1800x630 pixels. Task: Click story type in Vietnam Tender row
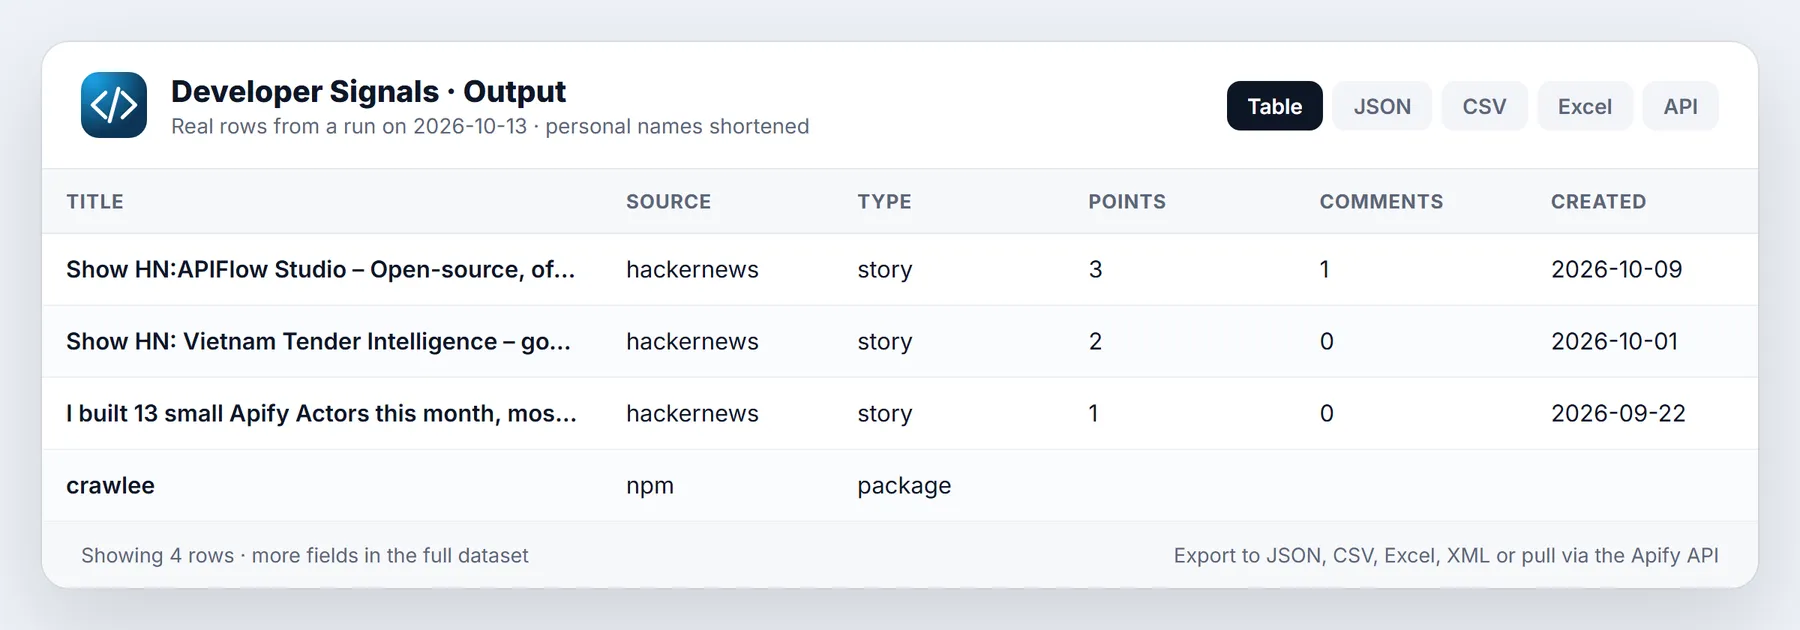pos(885,342)
